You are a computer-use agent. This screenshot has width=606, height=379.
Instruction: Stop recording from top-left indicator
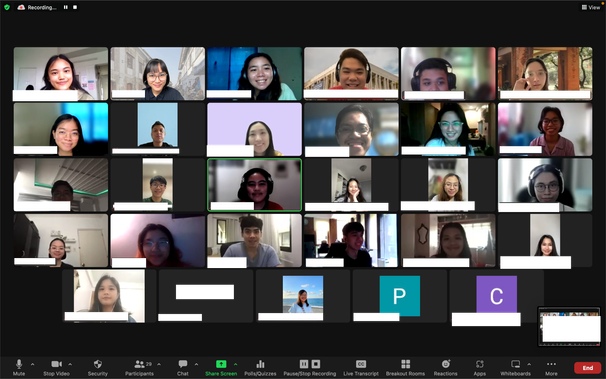coord(75,7)
